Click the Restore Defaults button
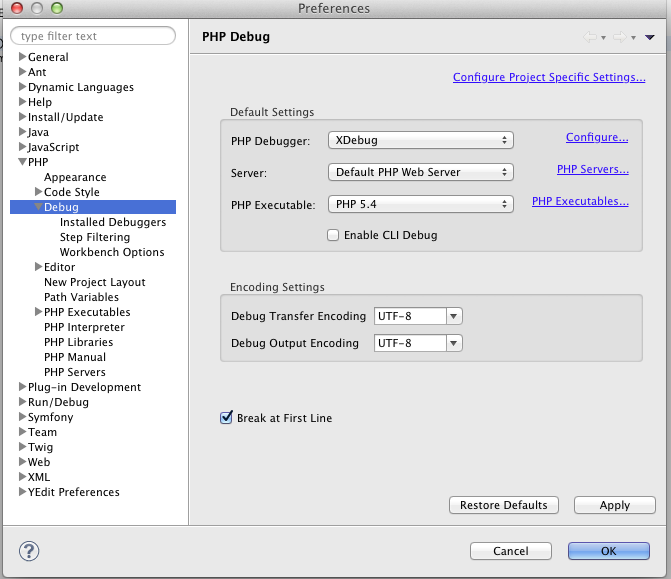The image size is (671, 579). pyautogui.click(x=504, y=505)
